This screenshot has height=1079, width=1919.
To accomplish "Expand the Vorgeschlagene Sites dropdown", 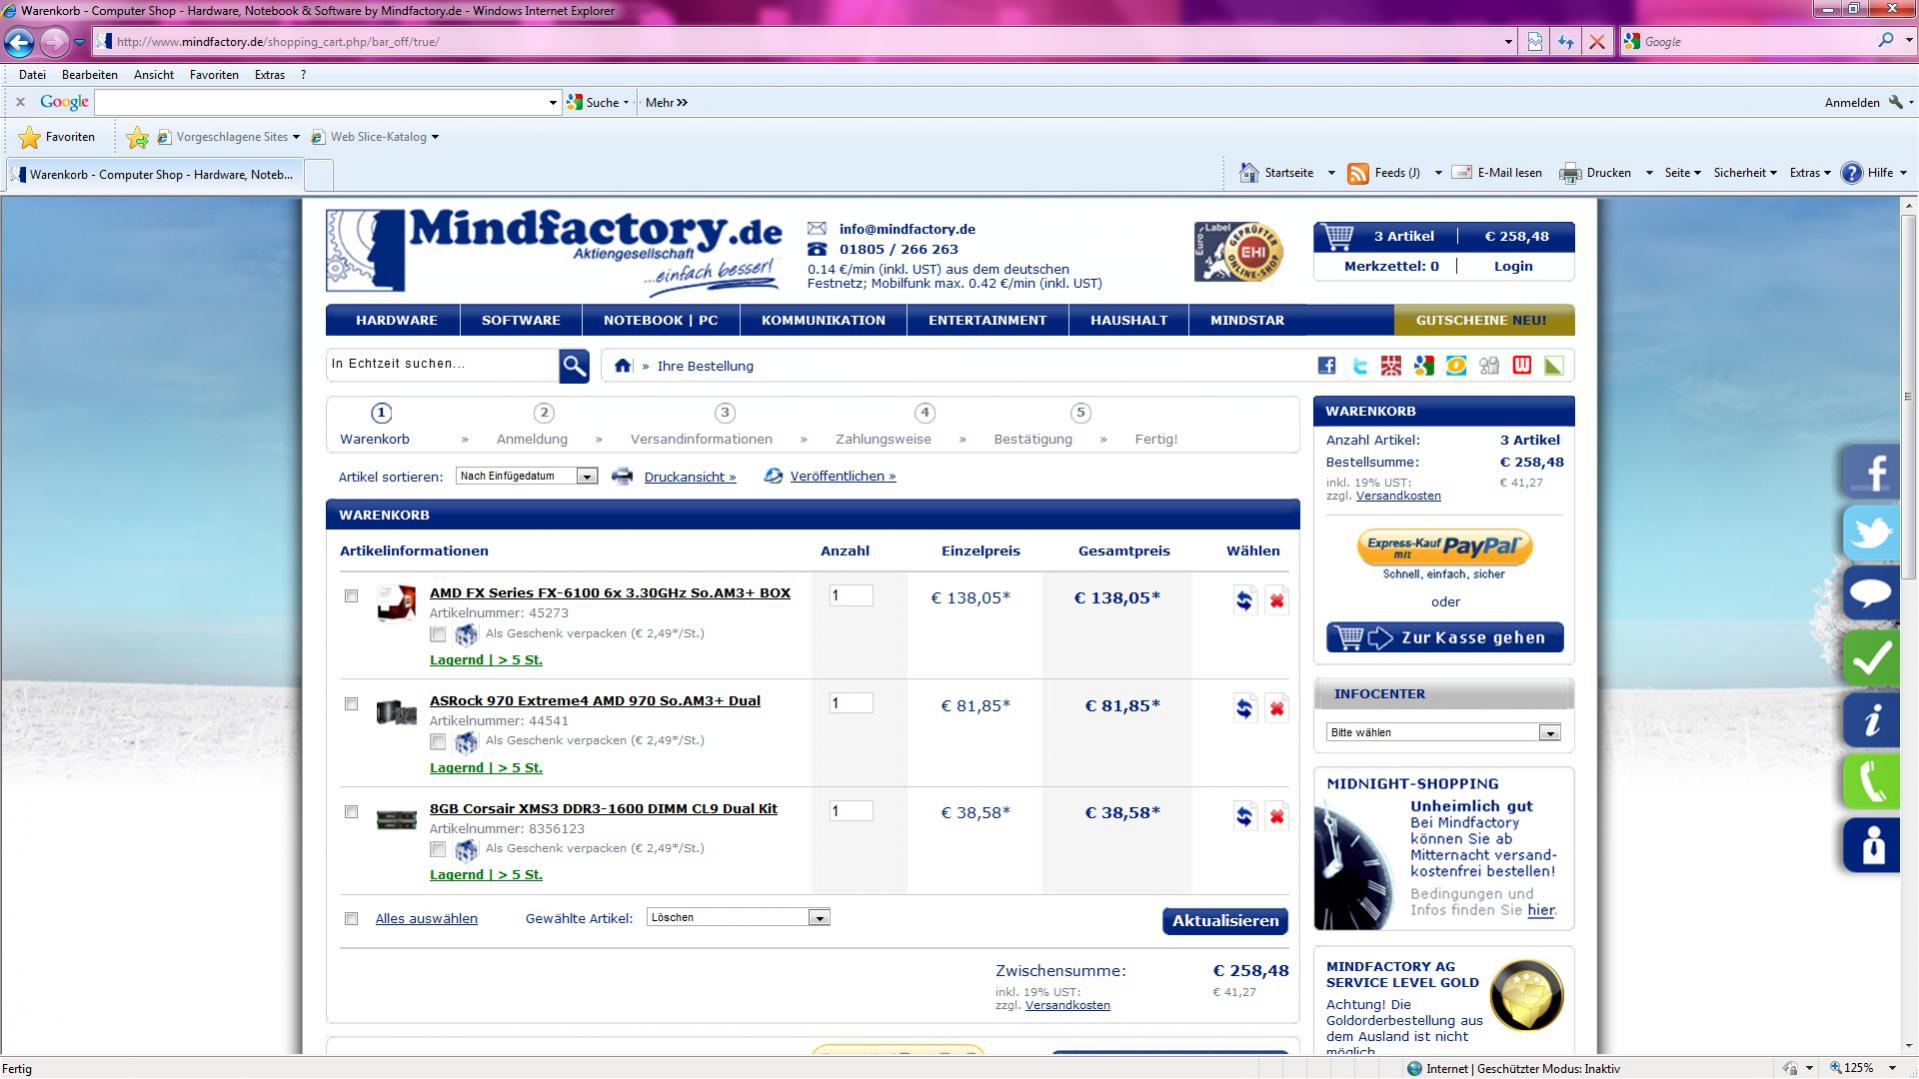I will point(296,137).
